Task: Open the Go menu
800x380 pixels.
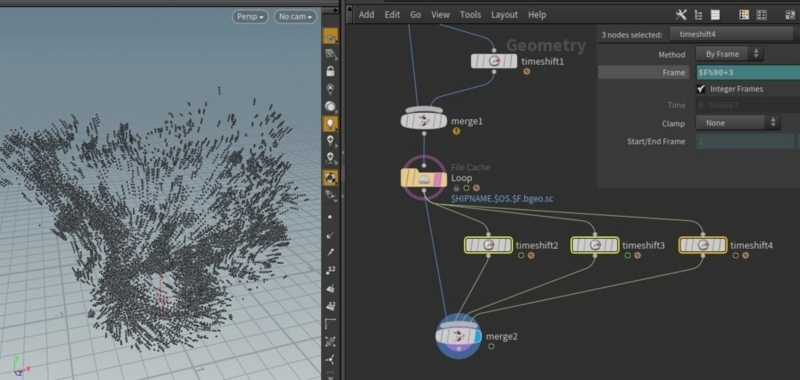Action: [415, 15]
